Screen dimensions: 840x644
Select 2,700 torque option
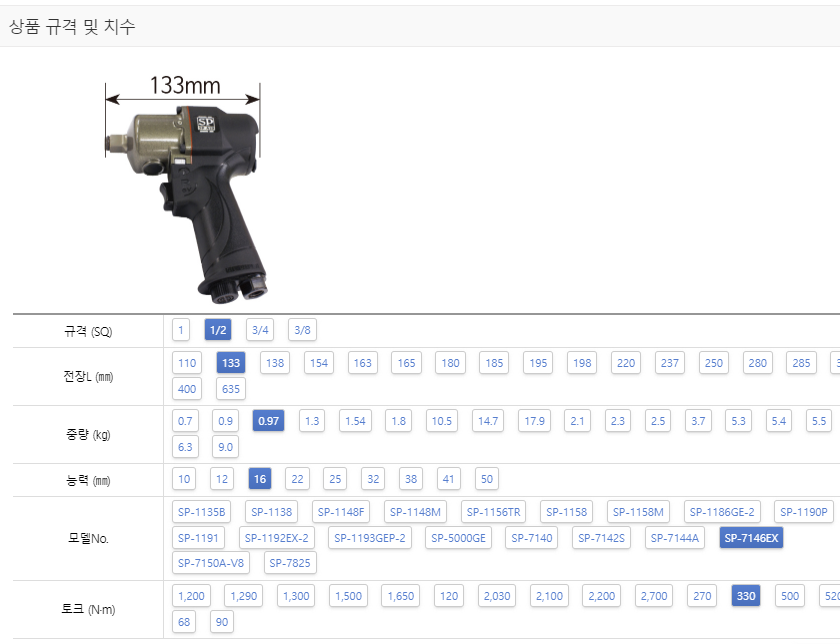654,596
